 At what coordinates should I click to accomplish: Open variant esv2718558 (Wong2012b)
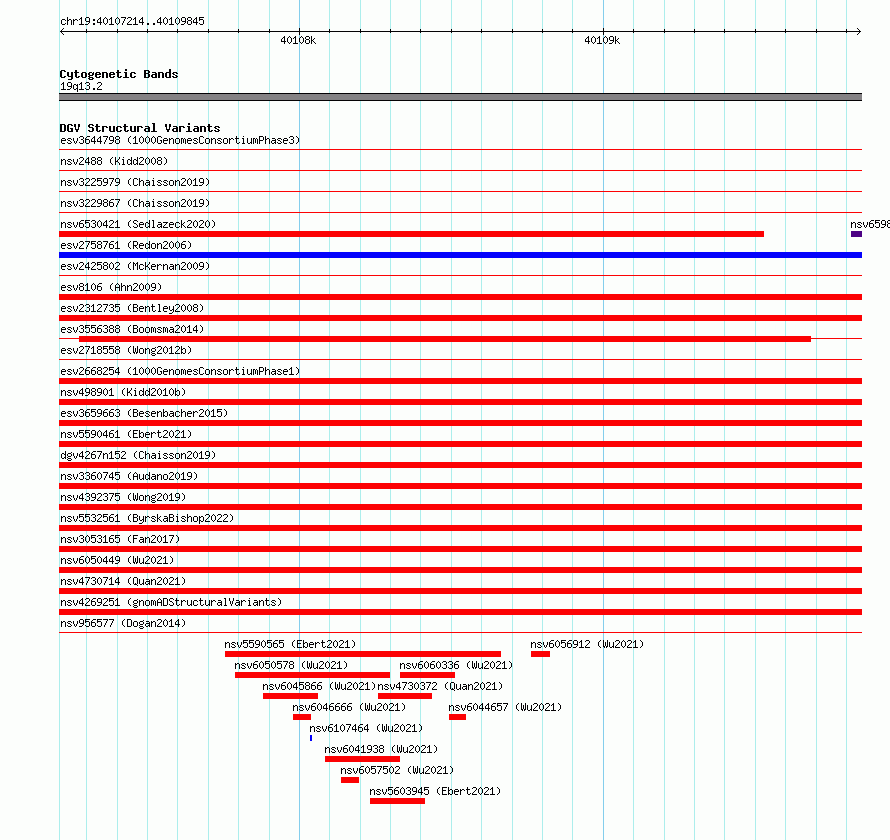[126, 350]
